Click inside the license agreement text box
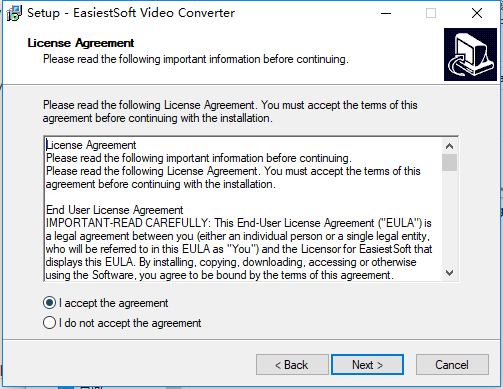Image resolution: width=503 pixels, height=389 pixels. 244,210
